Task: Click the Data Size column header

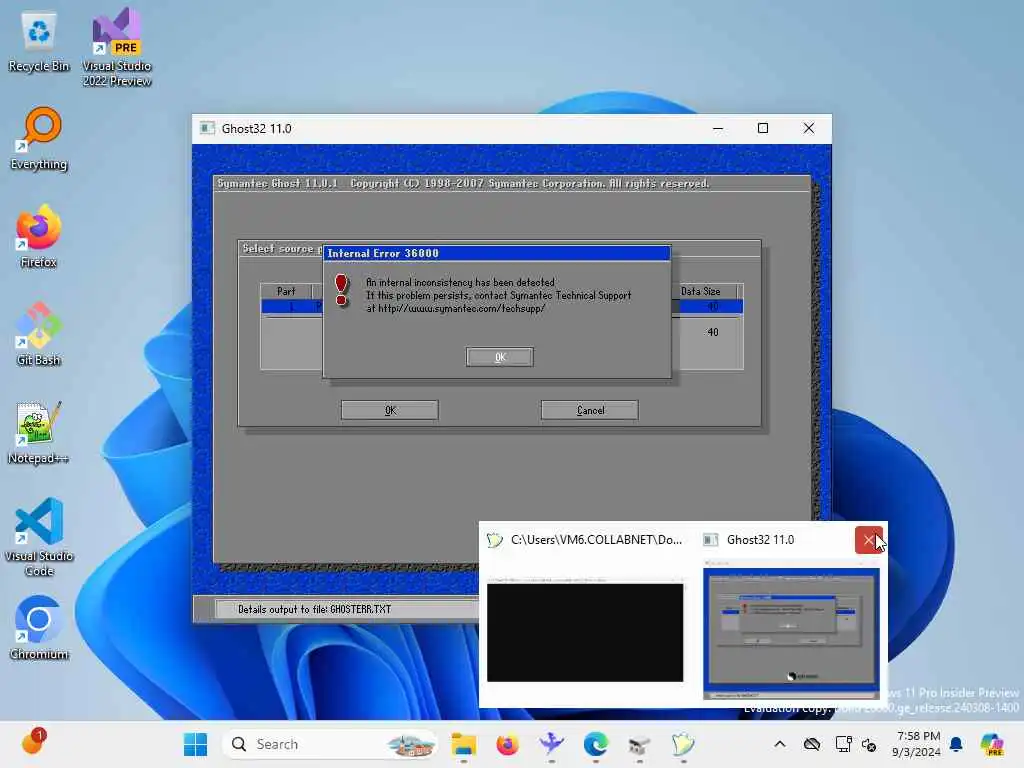Action: pos(700,291)
